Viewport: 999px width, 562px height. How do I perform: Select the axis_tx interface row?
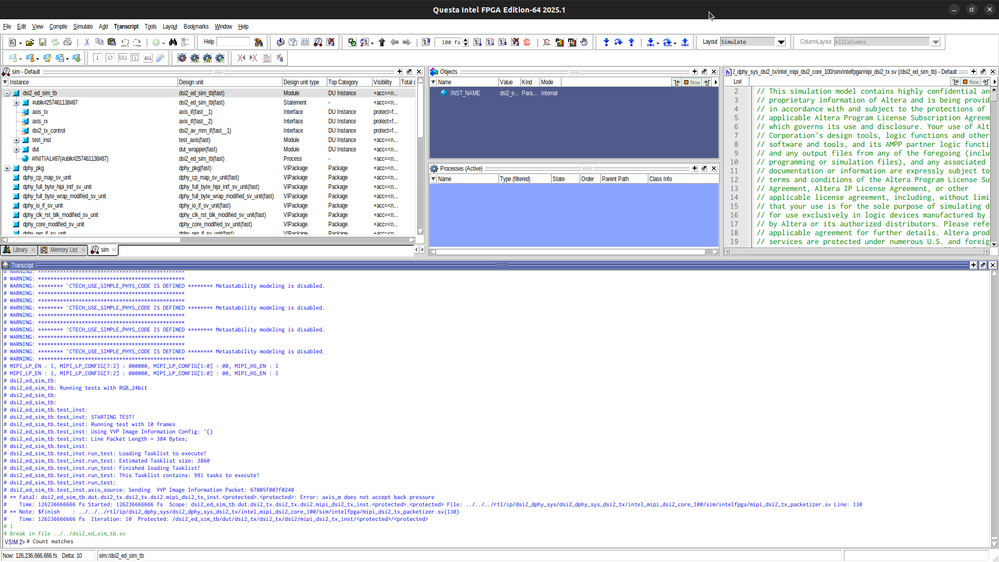click(39, 112)
